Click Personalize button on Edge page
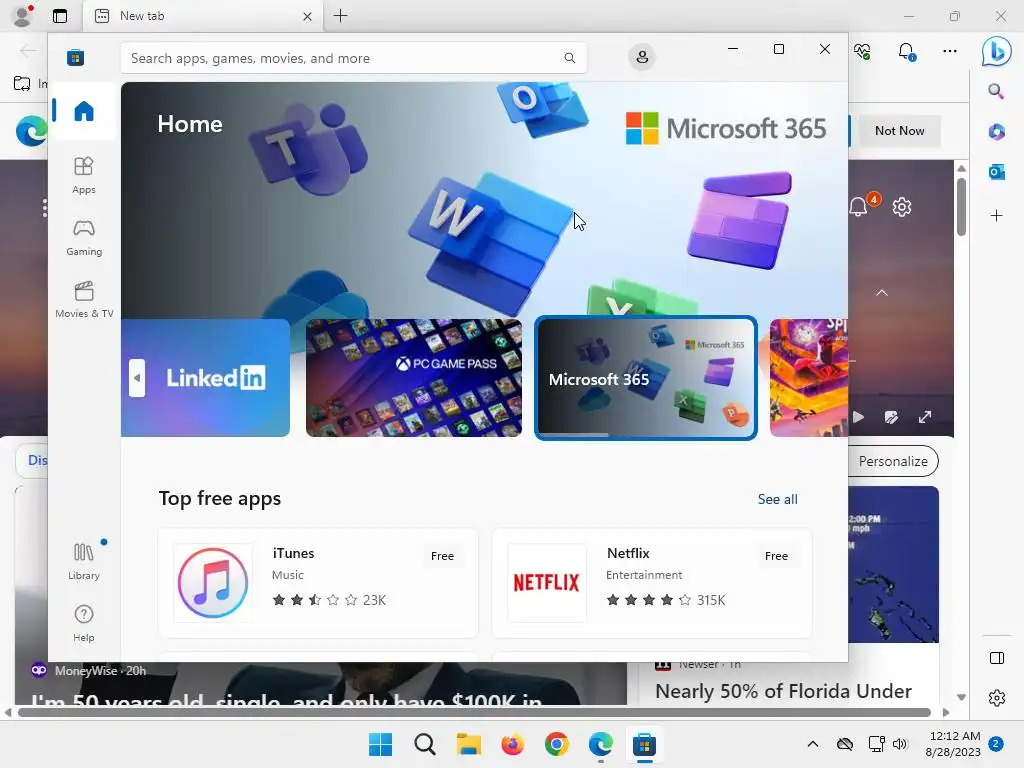The width and height of the screenshot is (1024, 768). (893, 461)
